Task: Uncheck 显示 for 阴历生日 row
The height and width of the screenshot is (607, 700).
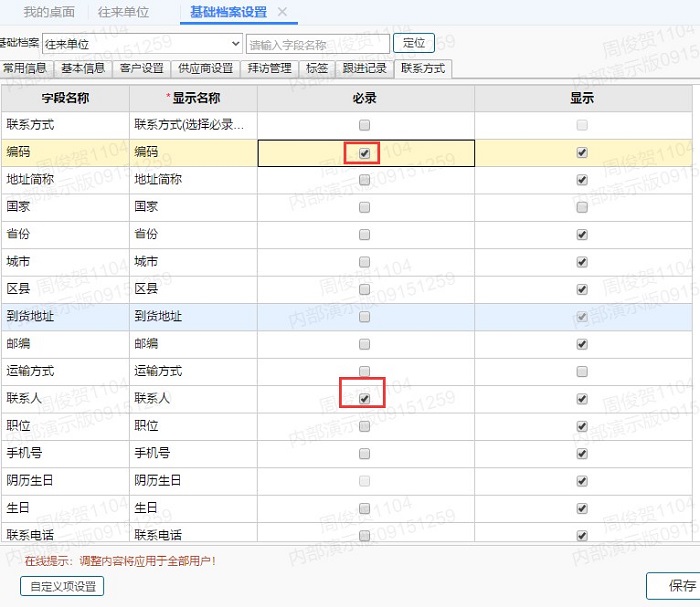Action: [582, 481]
